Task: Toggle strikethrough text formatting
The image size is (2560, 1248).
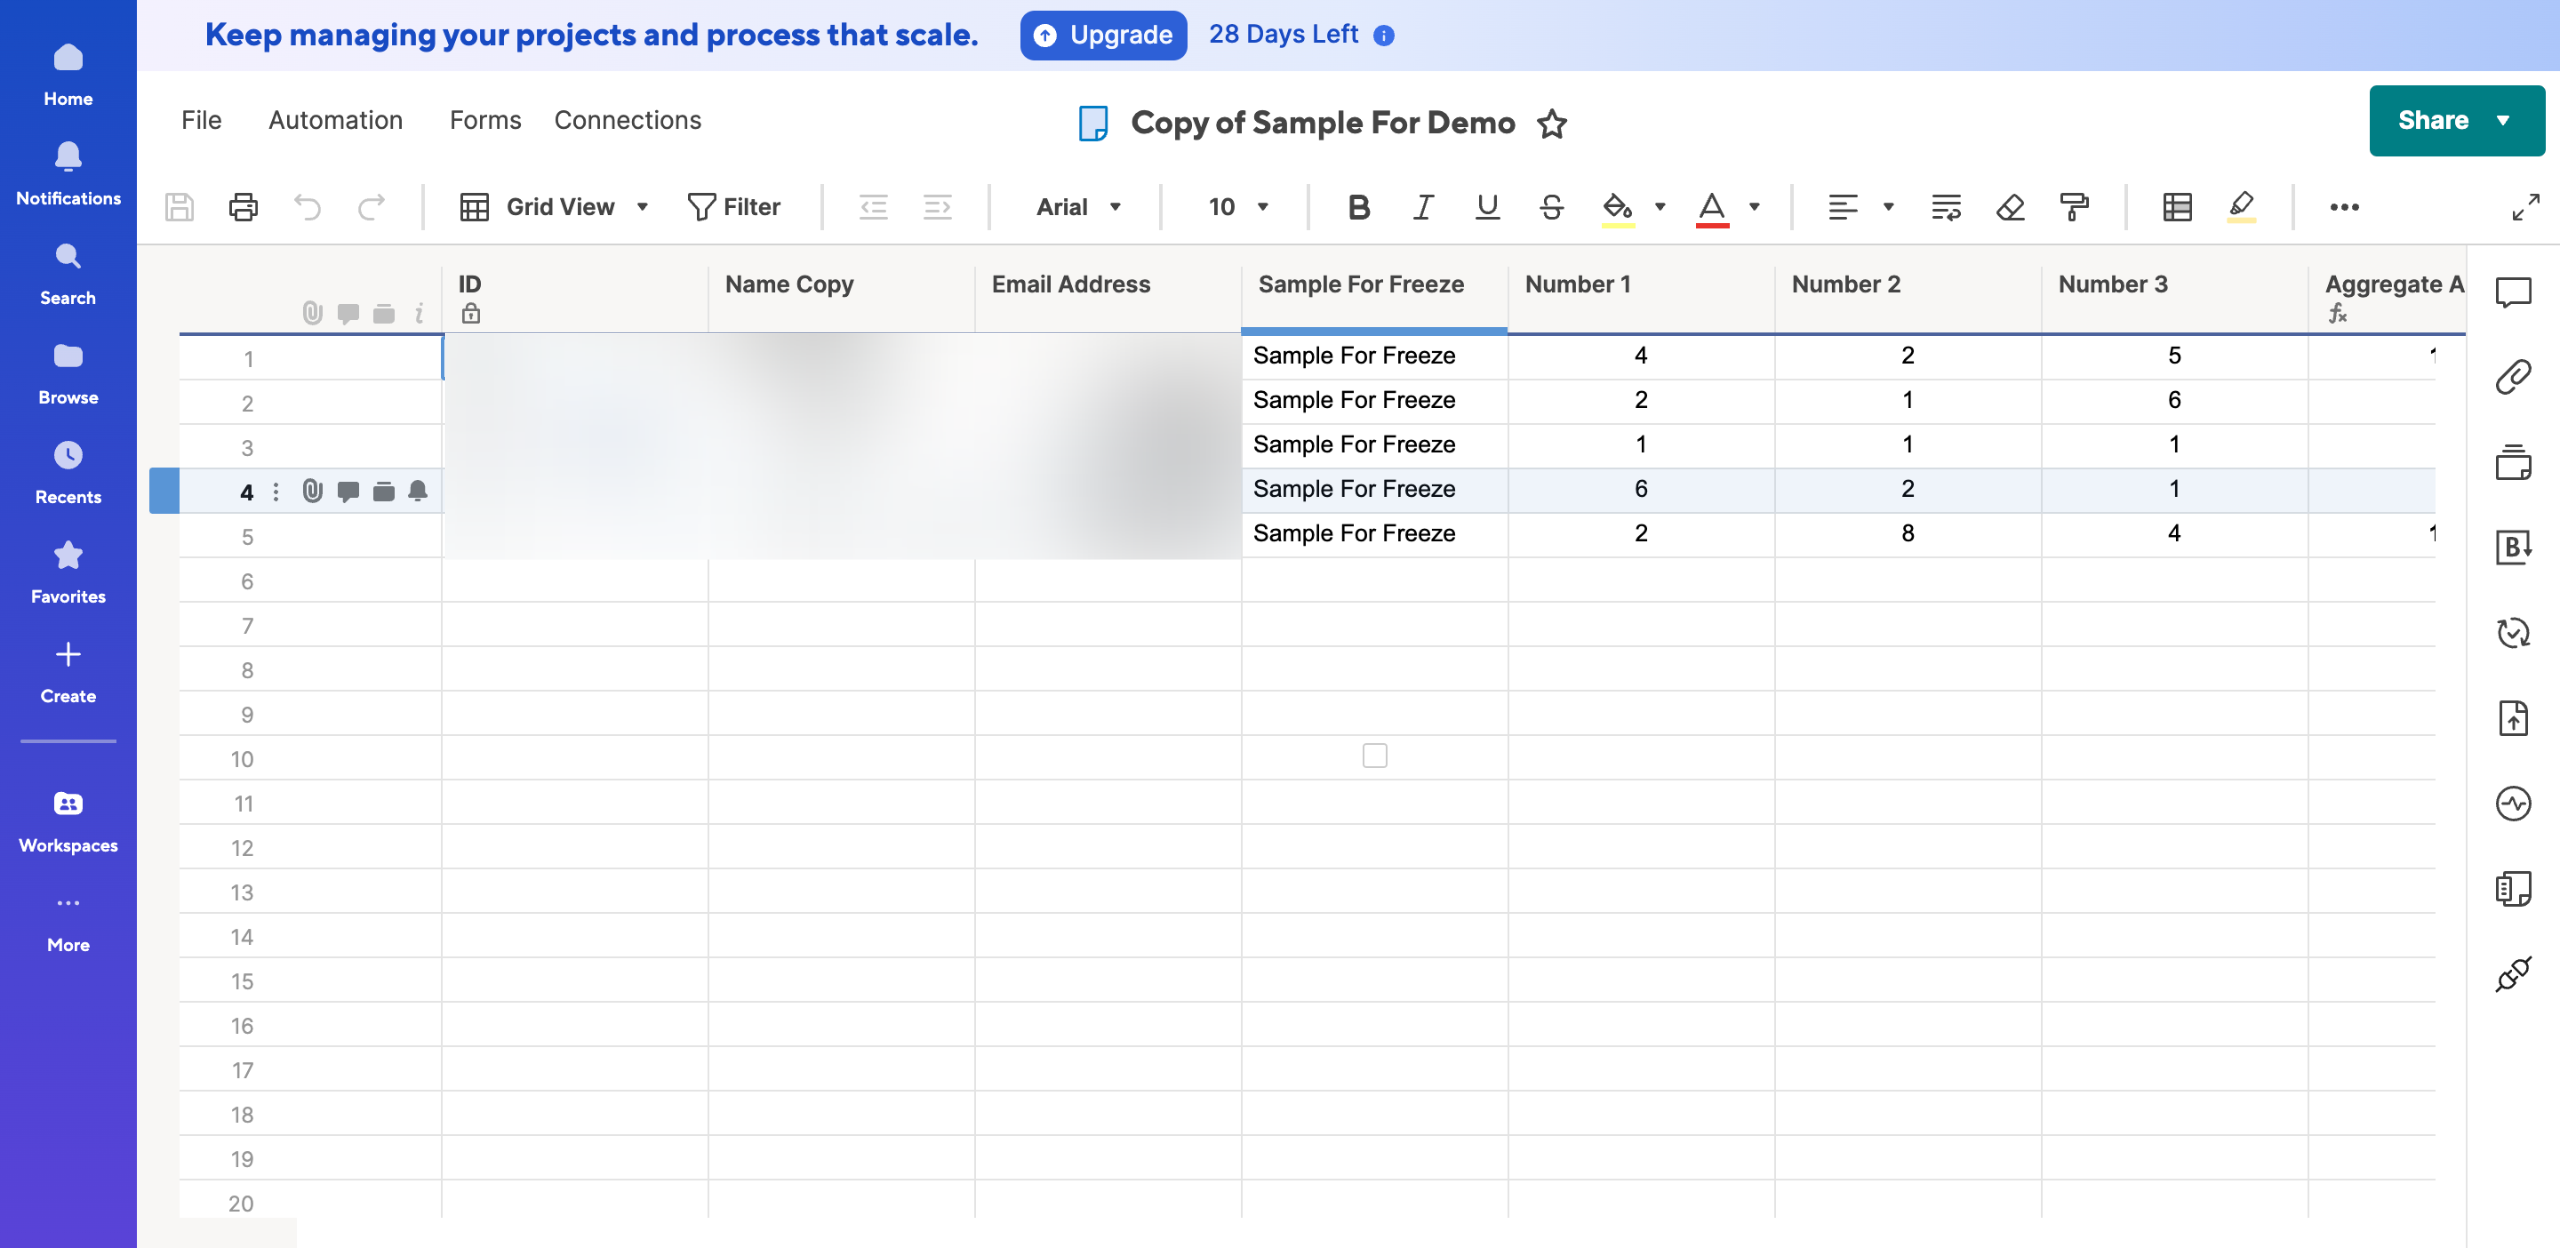Action: click(1551, 207)
